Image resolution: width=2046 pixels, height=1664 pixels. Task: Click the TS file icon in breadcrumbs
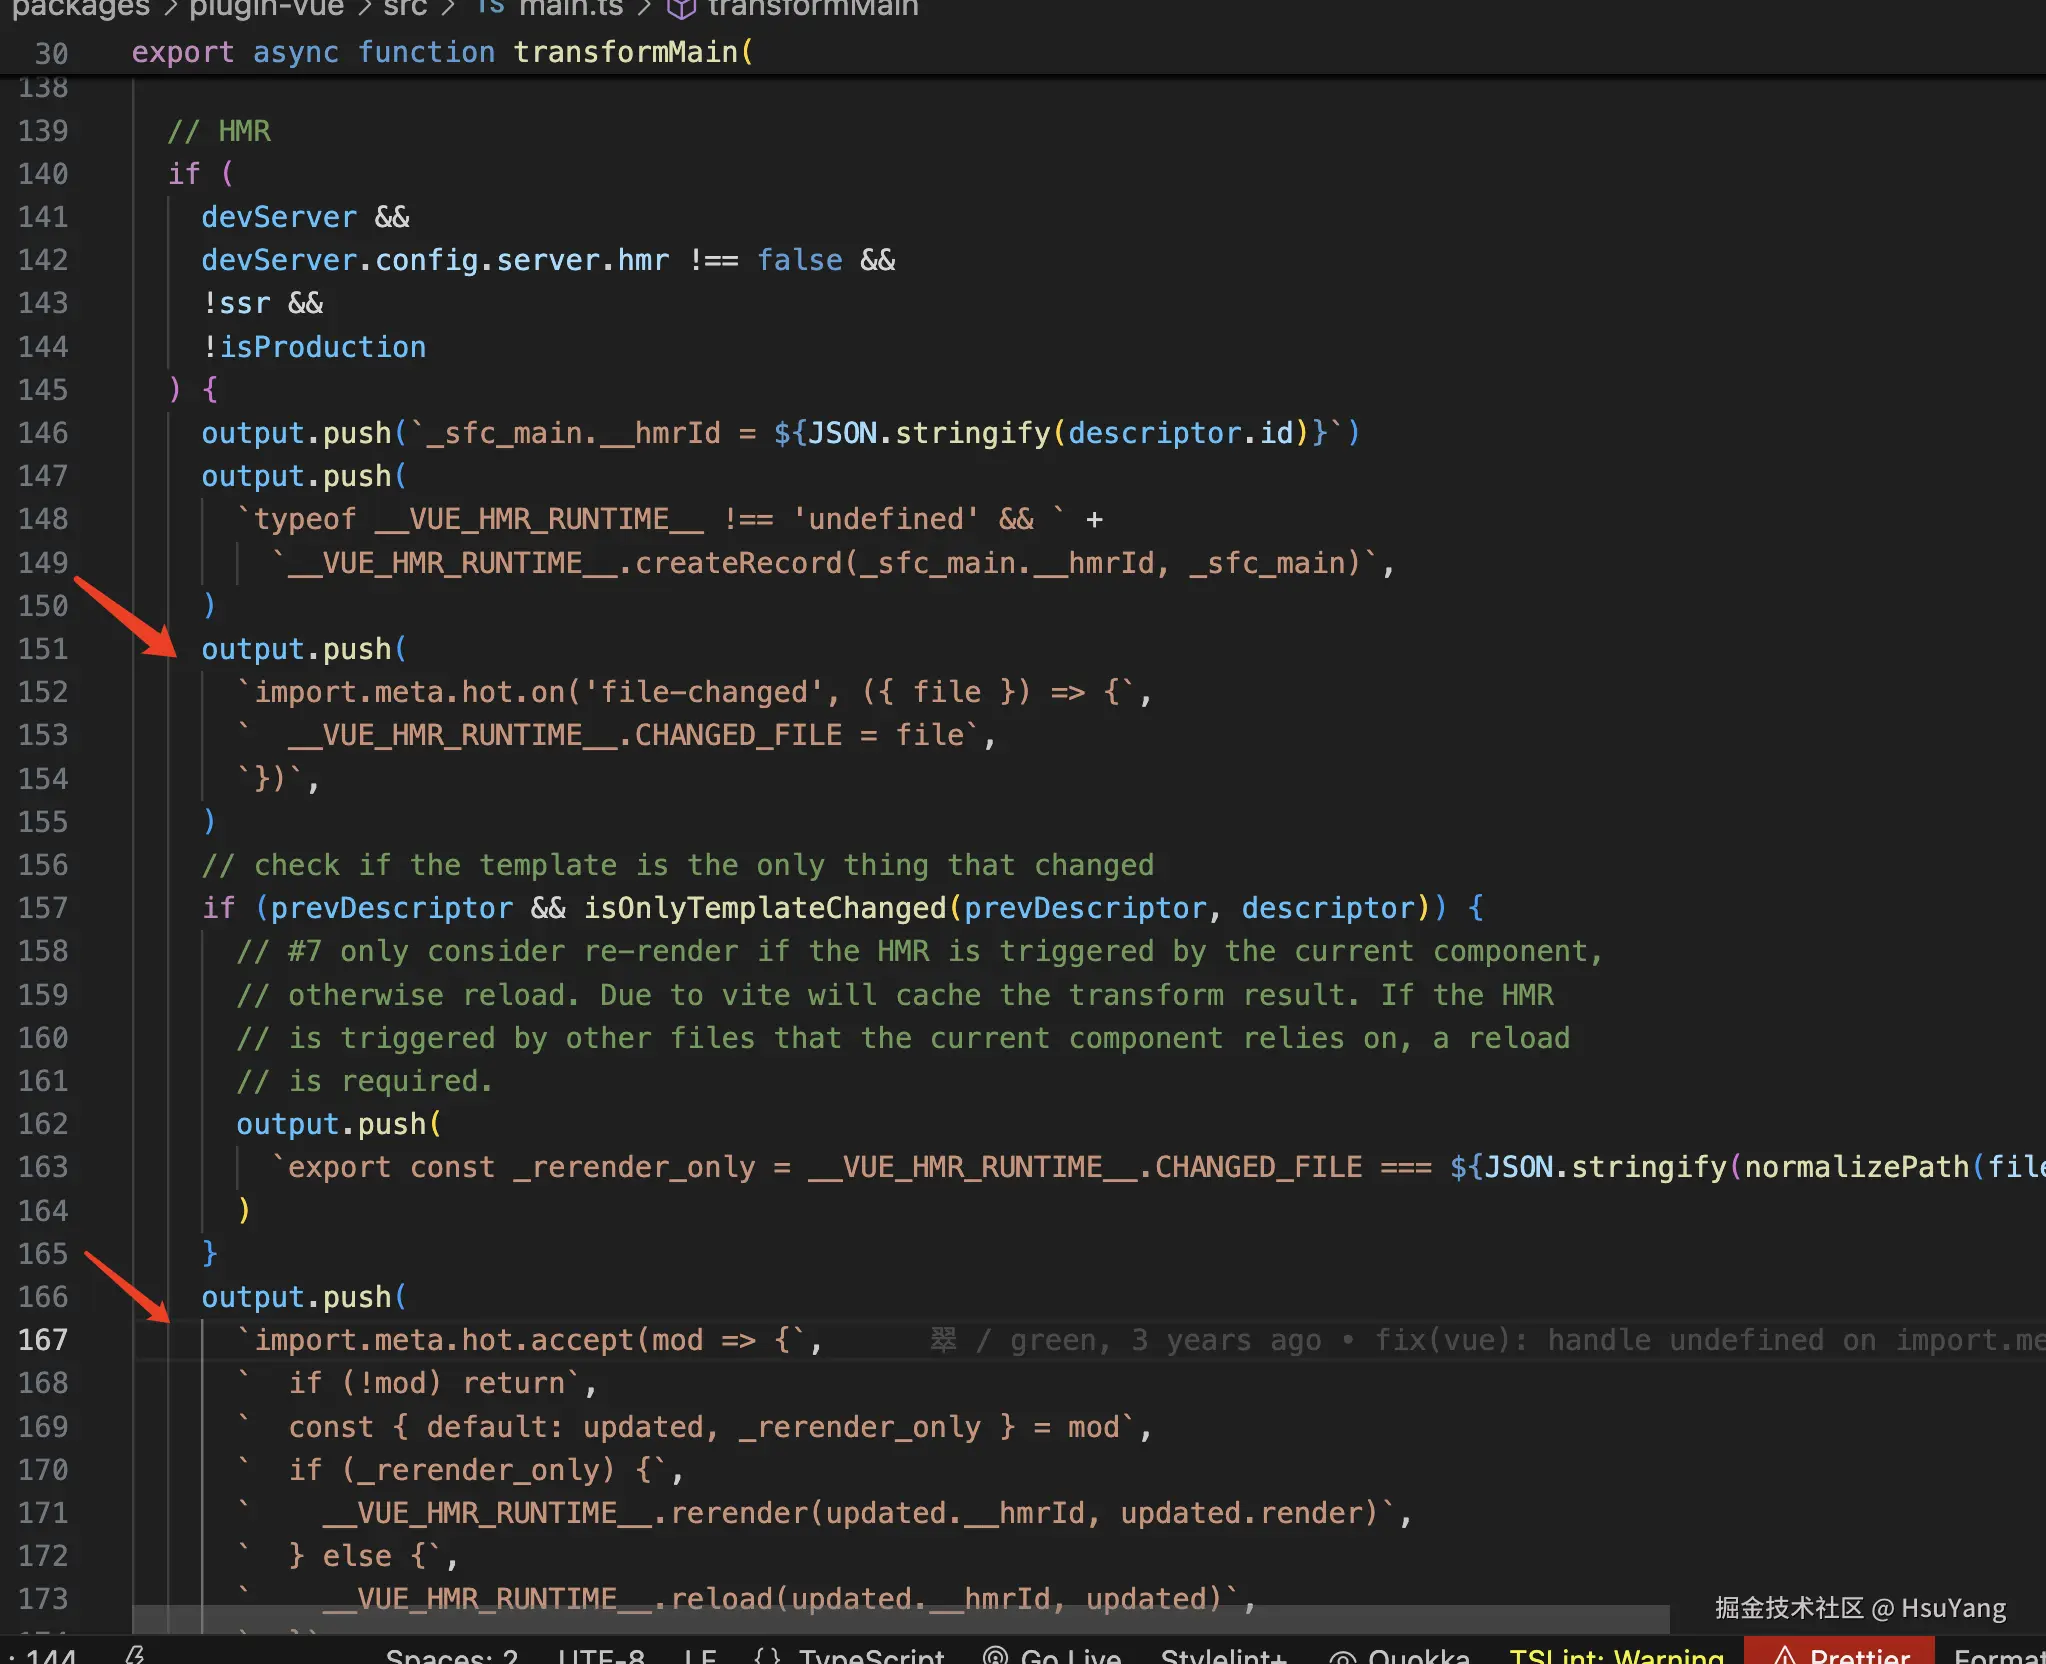click(x=490, y=6)
